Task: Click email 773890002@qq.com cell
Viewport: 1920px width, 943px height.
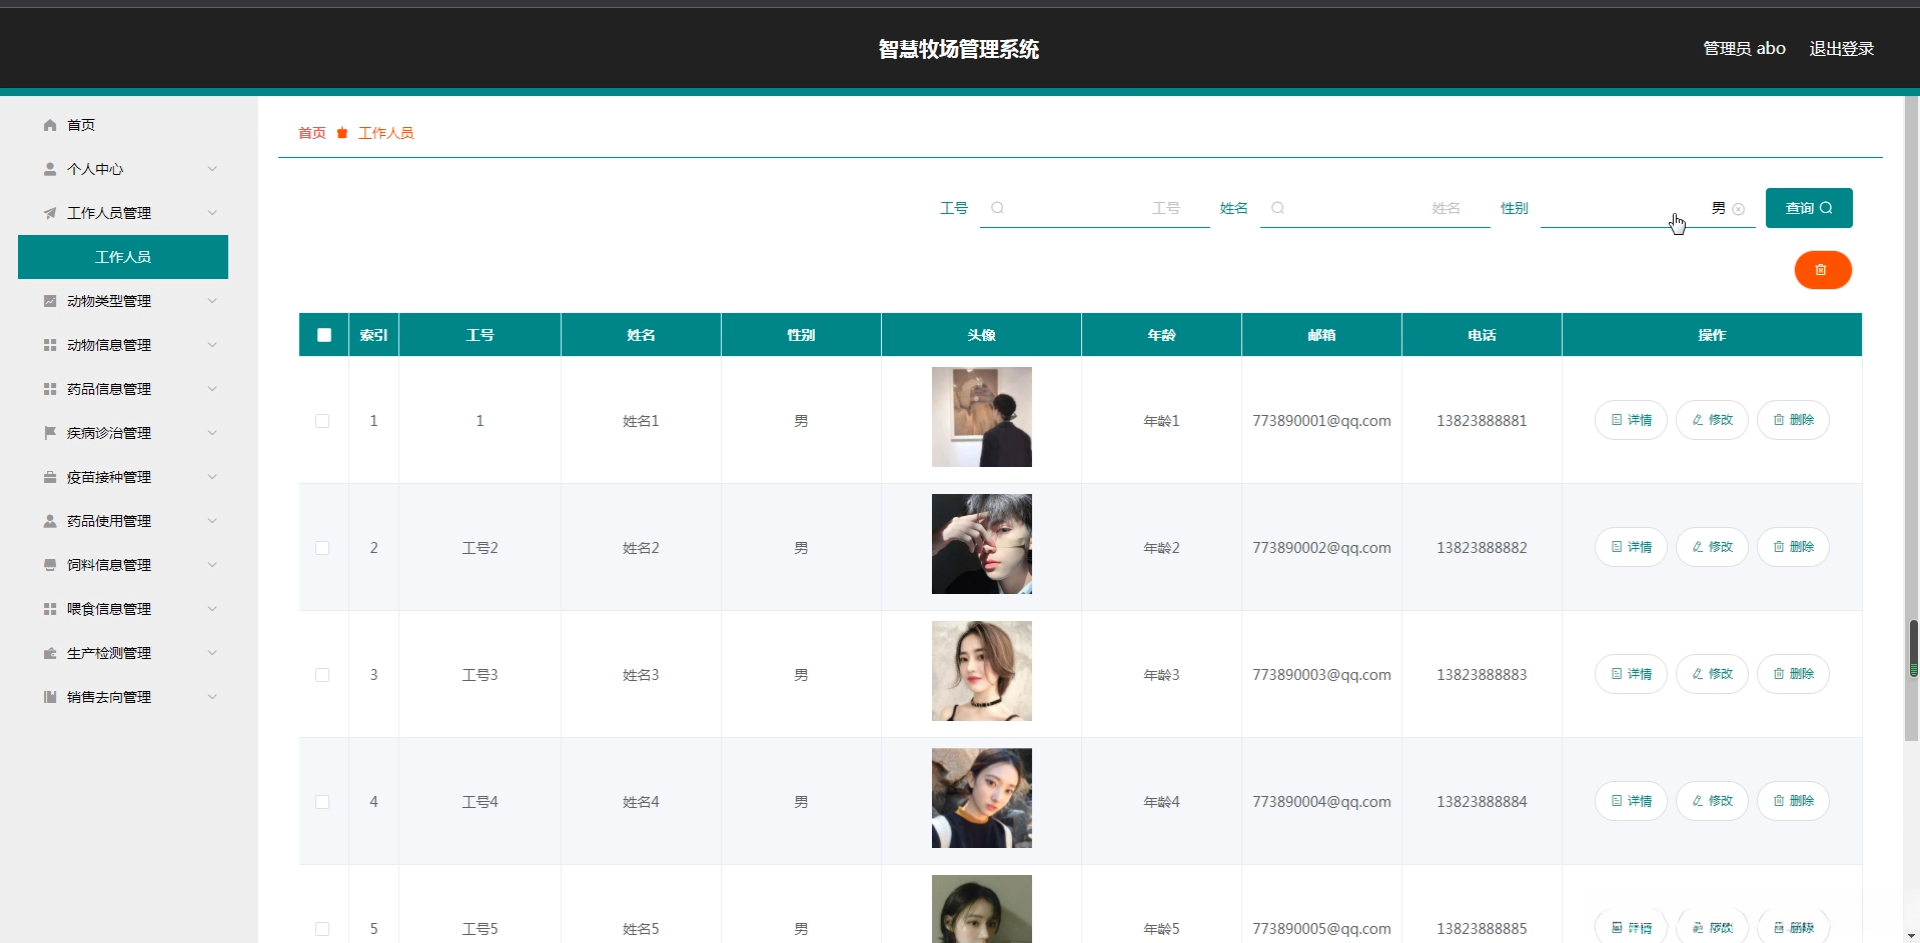Action: (x=1321, y=548)
